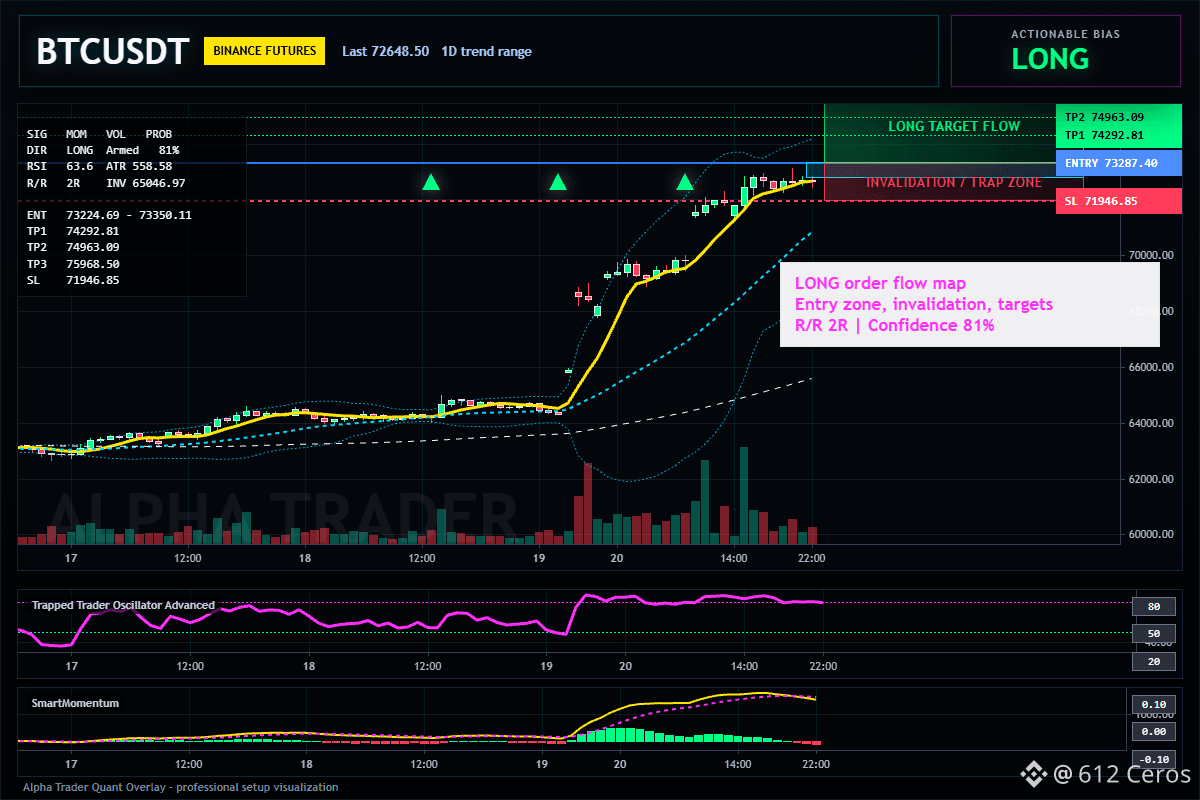The image size is (1200, 800).
Task: Click the TP1 74292.81 row in stats panel
Action: [x=73, y=231]
